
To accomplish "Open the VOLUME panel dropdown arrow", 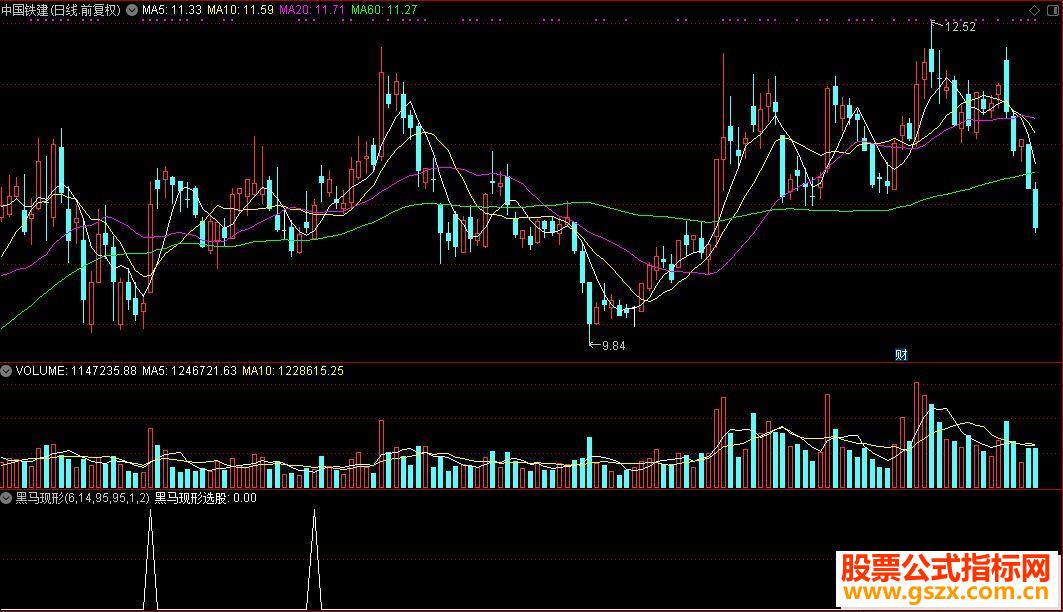I will point(6,371).
